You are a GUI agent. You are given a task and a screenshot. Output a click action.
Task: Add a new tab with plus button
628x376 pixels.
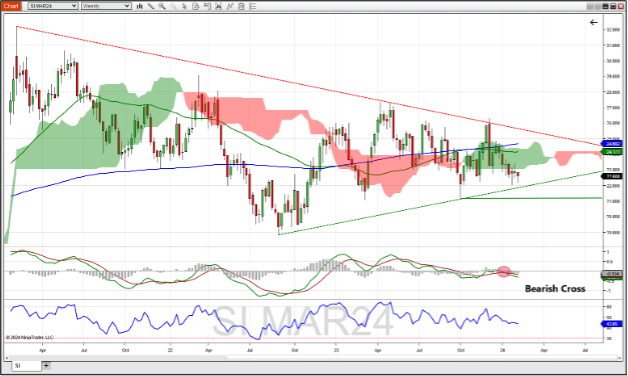[46, 365]
